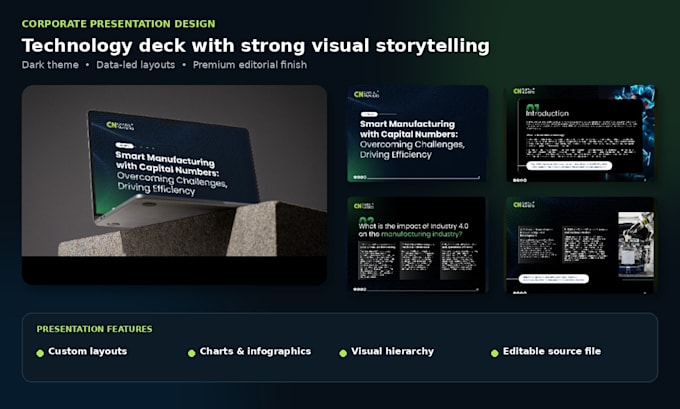The width and height of the screenshot is (680, 409).
Task: Click the robot photo in the fourth slide
Action: 636,244
